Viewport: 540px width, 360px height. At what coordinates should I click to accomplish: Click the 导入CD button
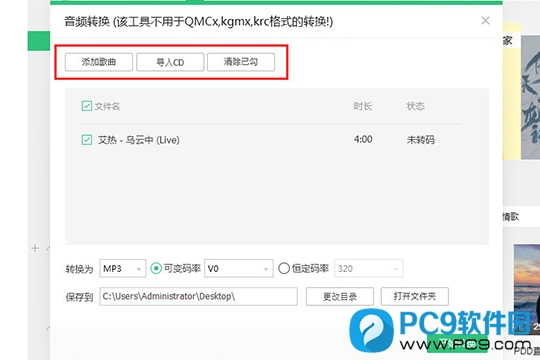[170, 62]
